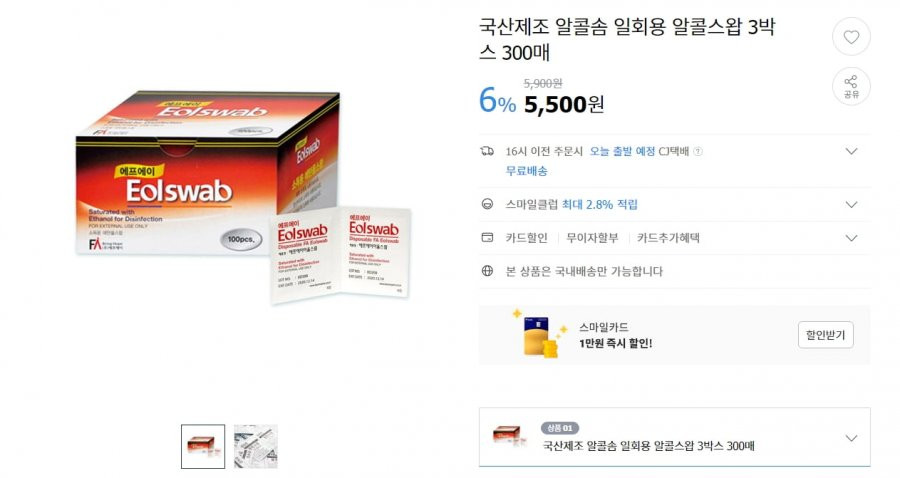Click the 할인받기 button
The width and height of the screenshot is (900, 478).
point(825,335)
